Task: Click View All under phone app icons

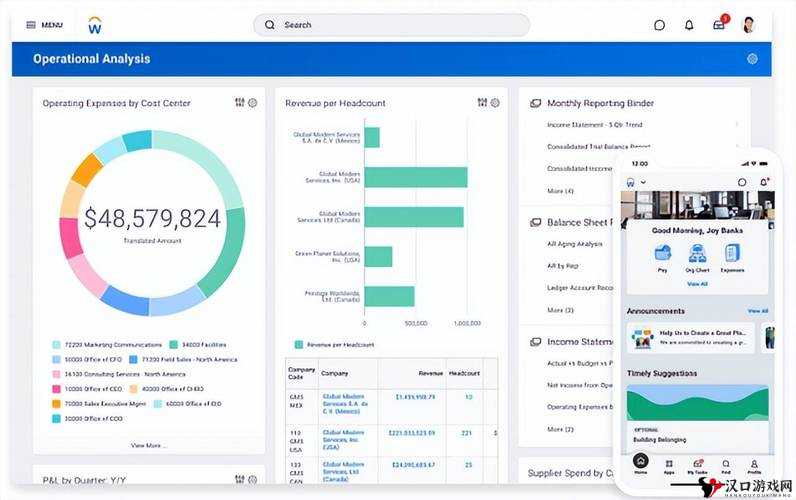Action: point(697,284)
